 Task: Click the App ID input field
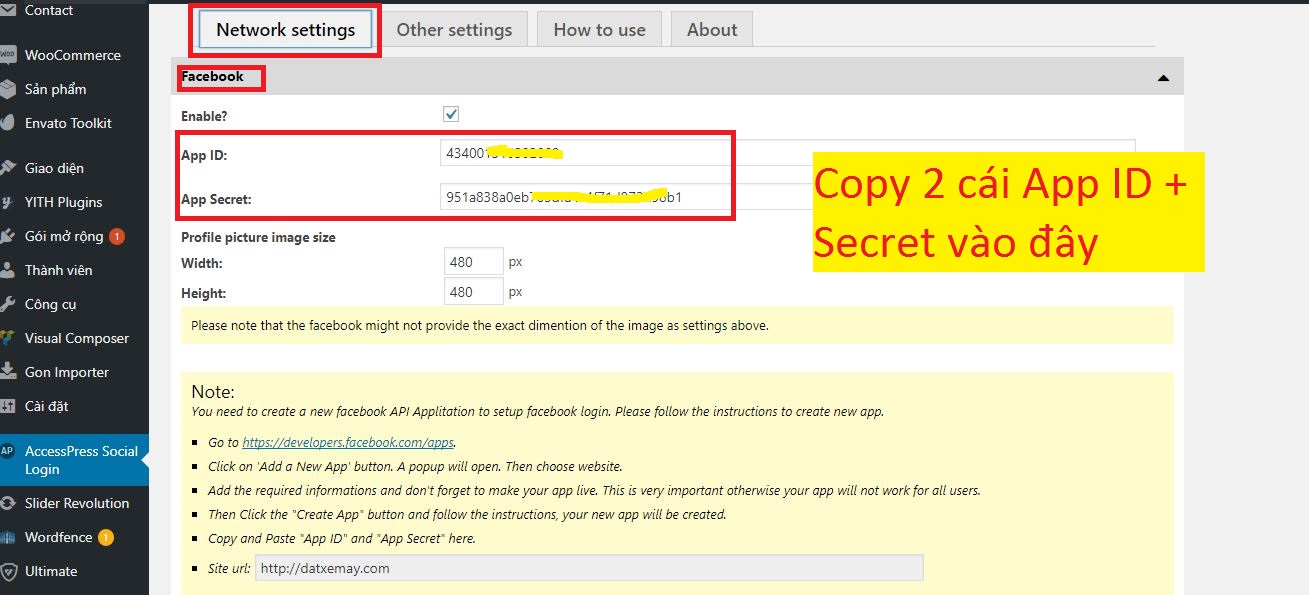tap(787, 153)
